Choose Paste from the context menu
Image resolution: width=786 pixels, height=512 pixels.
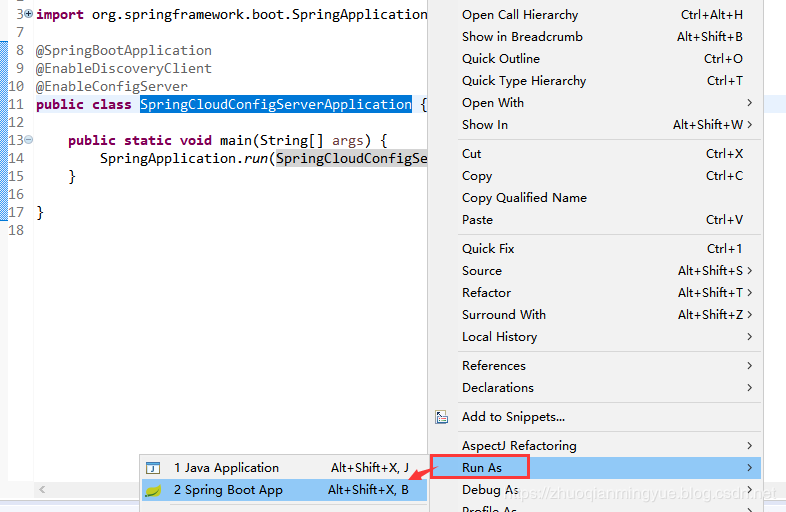596,220
